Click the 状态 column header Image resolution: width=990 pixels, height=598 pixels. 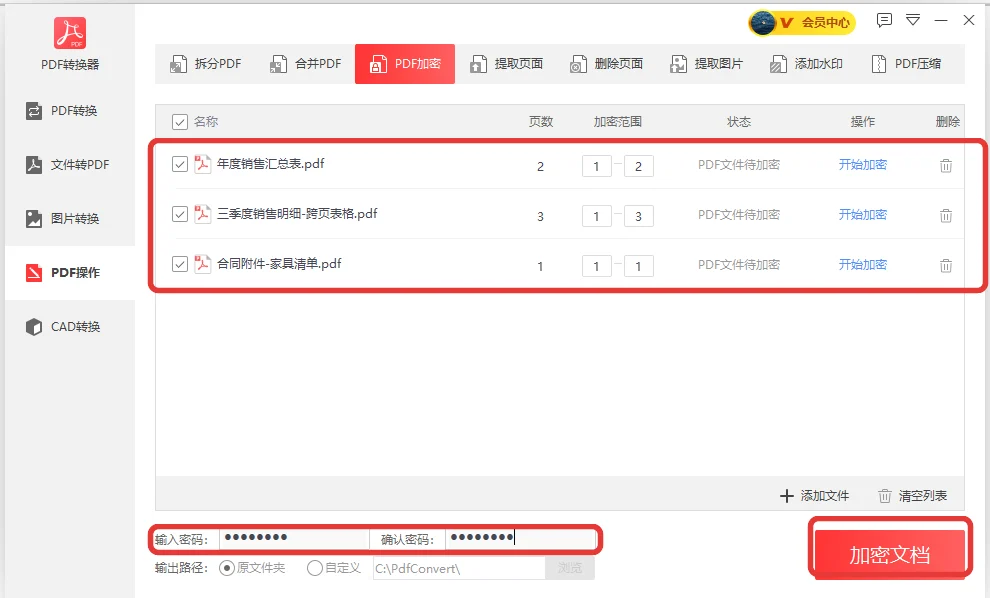click(x=739, y=122)
